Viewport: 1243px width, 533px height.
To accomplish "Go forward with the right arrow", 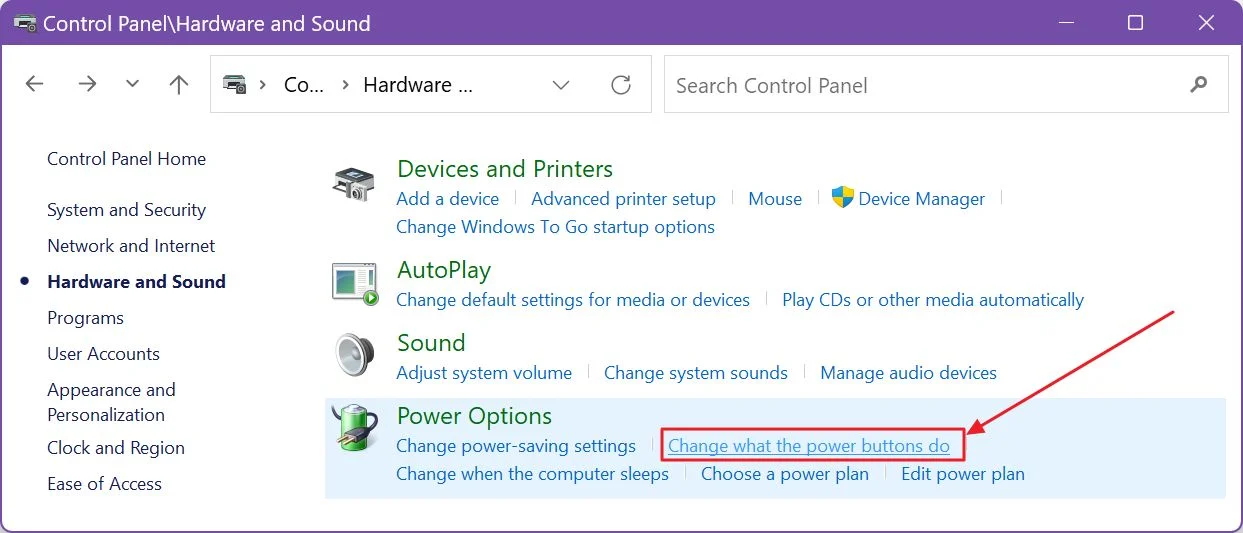I will [88, 84].
